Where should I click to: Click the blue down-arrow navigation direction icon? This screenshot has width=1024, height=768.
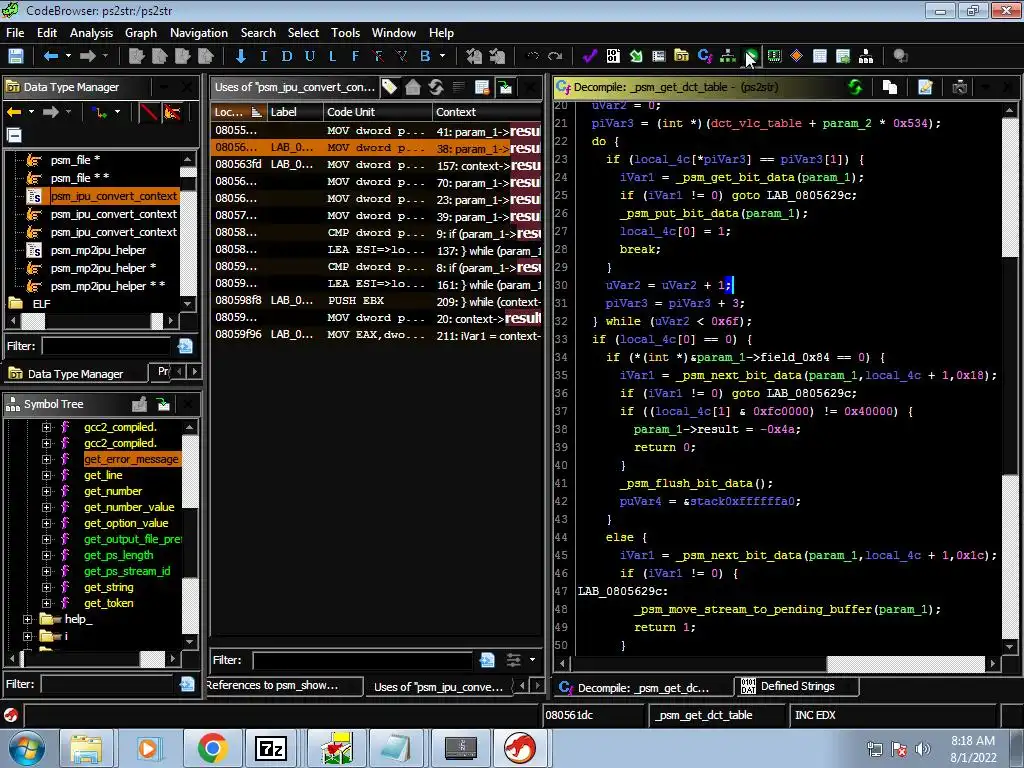pyautogui.click(x=240, y=56)
